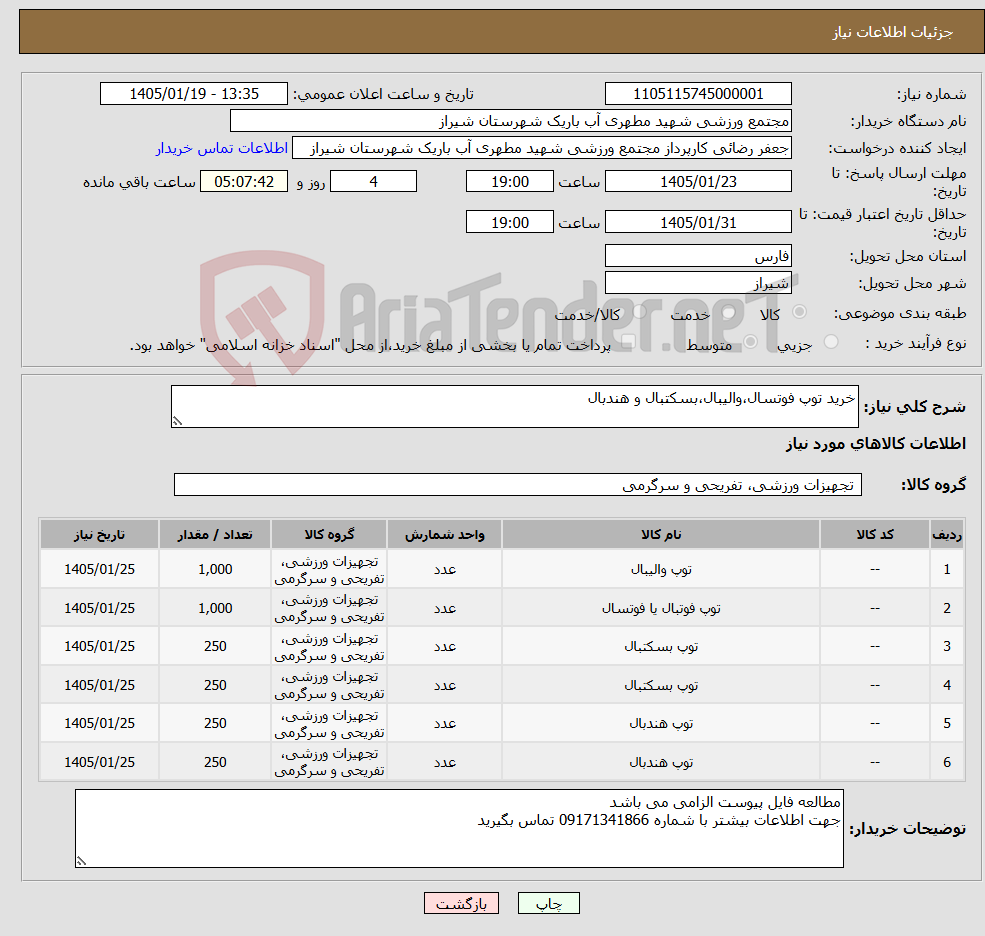Viewport: 985px width, 936px height.
Task: Click the تعداد / مقدار column header
Action: tap(215, 535)
